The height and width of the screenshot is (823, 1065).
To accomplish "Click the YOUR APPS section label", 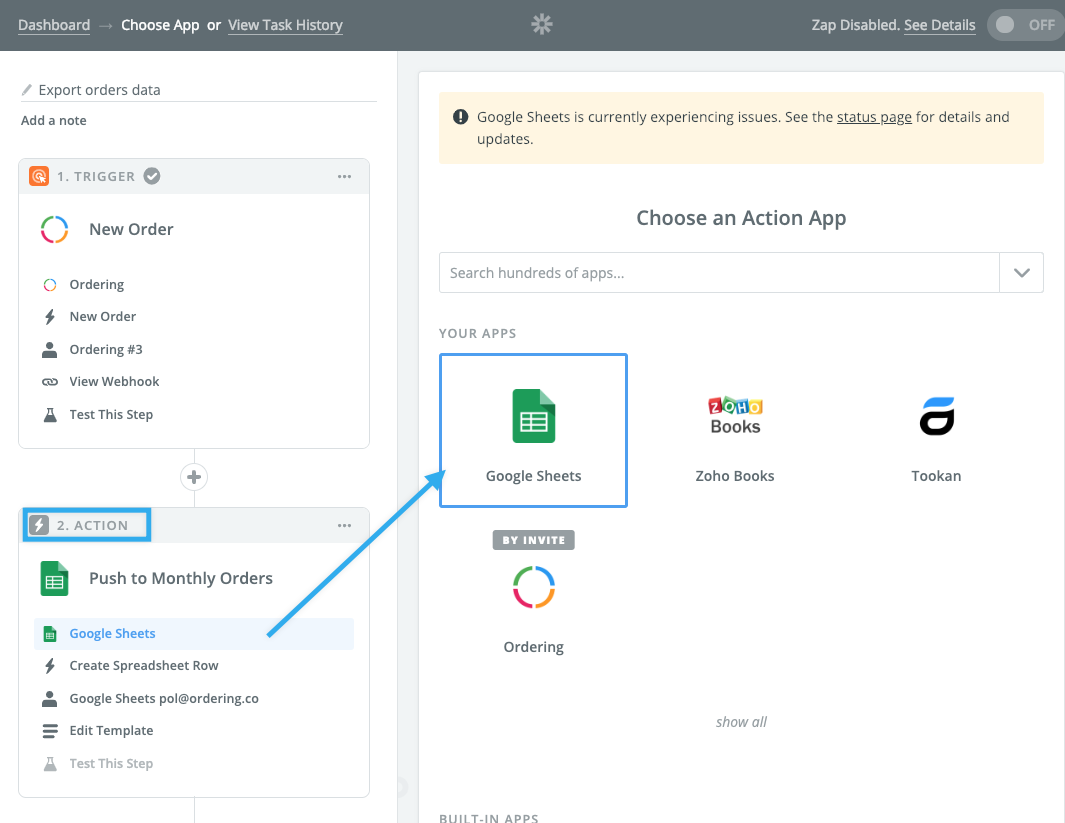I will pyautogui.click(x=477, y=333).
